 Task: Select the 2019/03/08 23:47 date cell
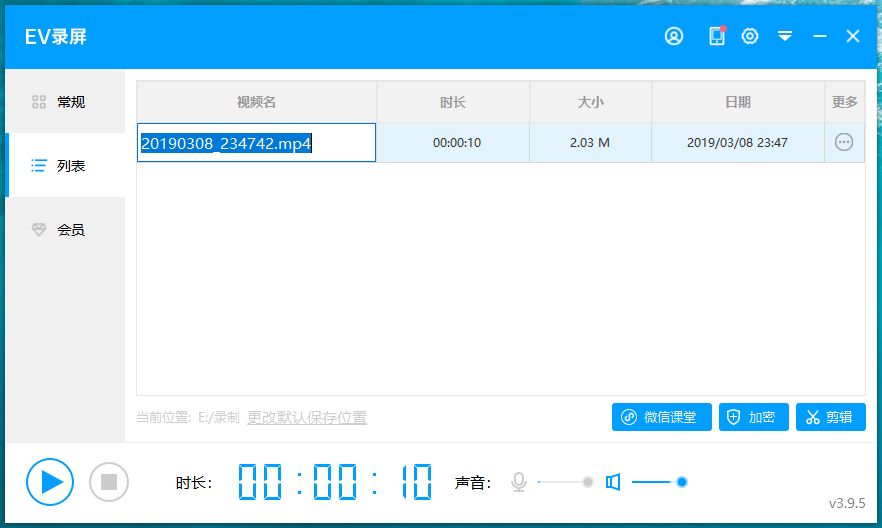pyautogui.click(x=737, y=143)
